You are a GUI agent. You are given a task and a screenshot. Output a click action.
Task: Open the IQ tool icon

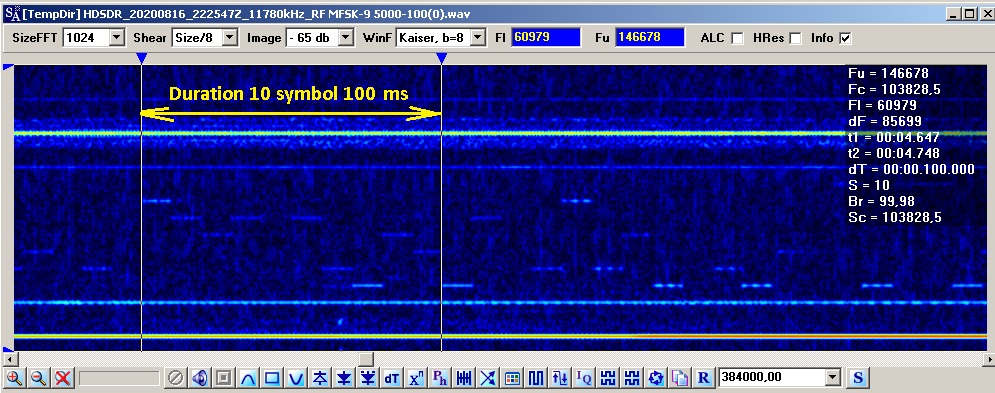click(584, 378)
